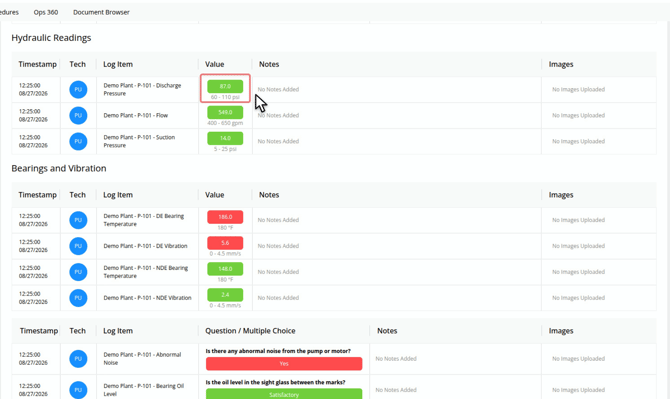The height and width of the screenshot is (399, 670).
Task: Click tech avatar for DE Bearing Temperature row
Action: coord(78,220)
